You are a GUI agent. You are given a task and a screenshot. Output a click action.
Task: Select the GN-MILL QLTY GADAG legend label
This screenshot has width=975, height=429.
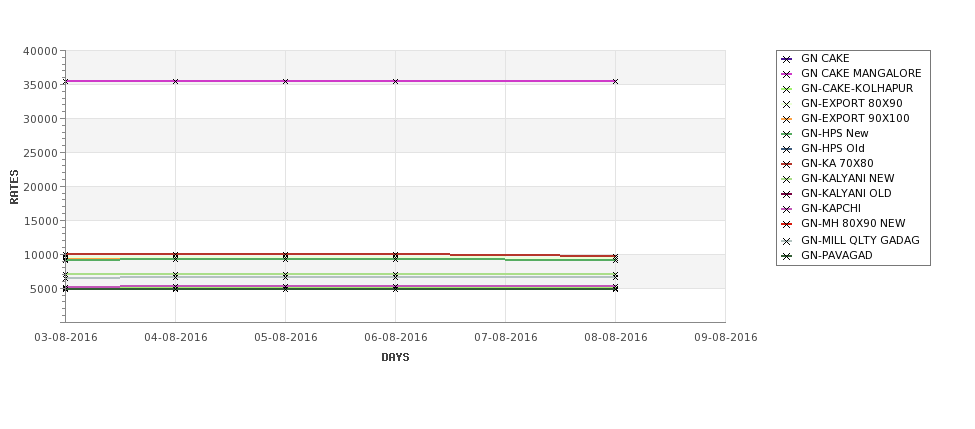tap(860, 240)
